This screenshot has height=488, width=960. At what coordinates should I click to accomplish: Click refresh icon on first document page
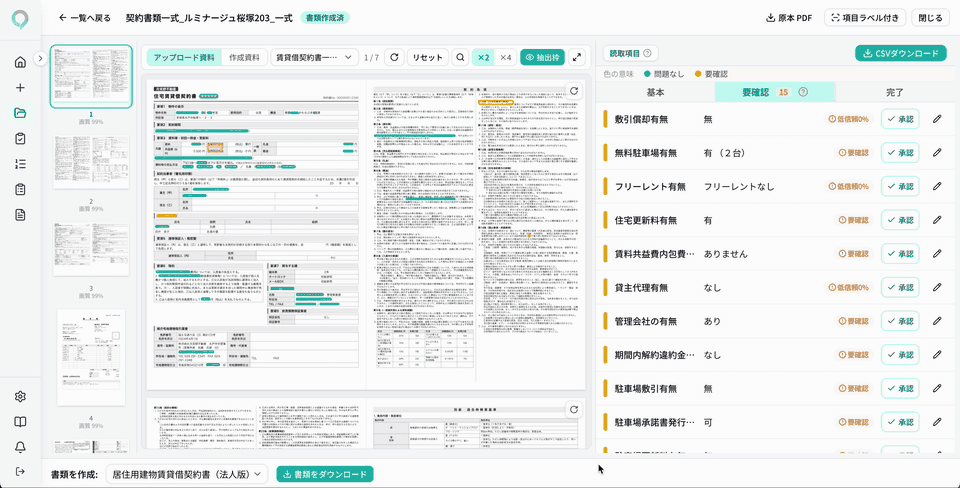tap(574, 91)
